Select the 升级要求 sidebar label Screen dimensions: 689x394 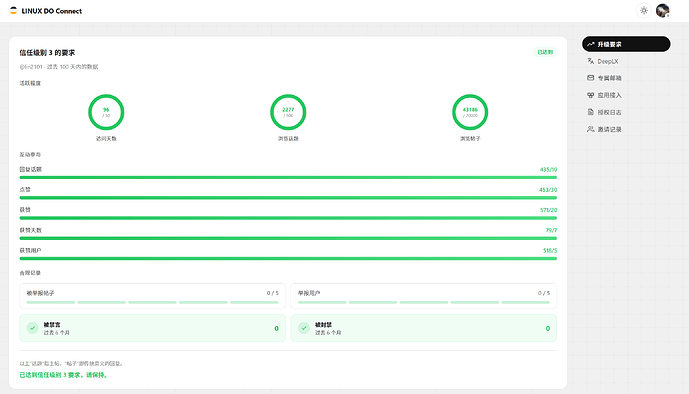[609, 44]
